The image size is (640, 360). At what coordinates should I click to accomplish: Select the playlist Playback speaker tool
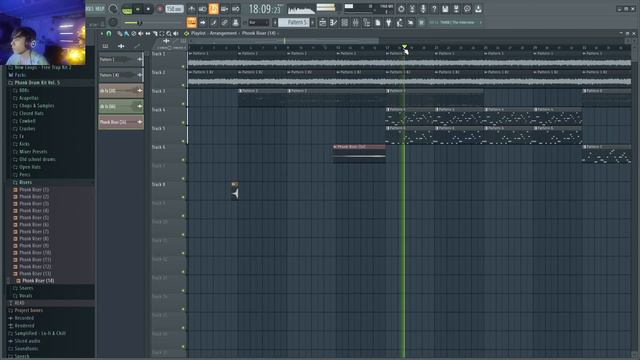tap(176, 33)
